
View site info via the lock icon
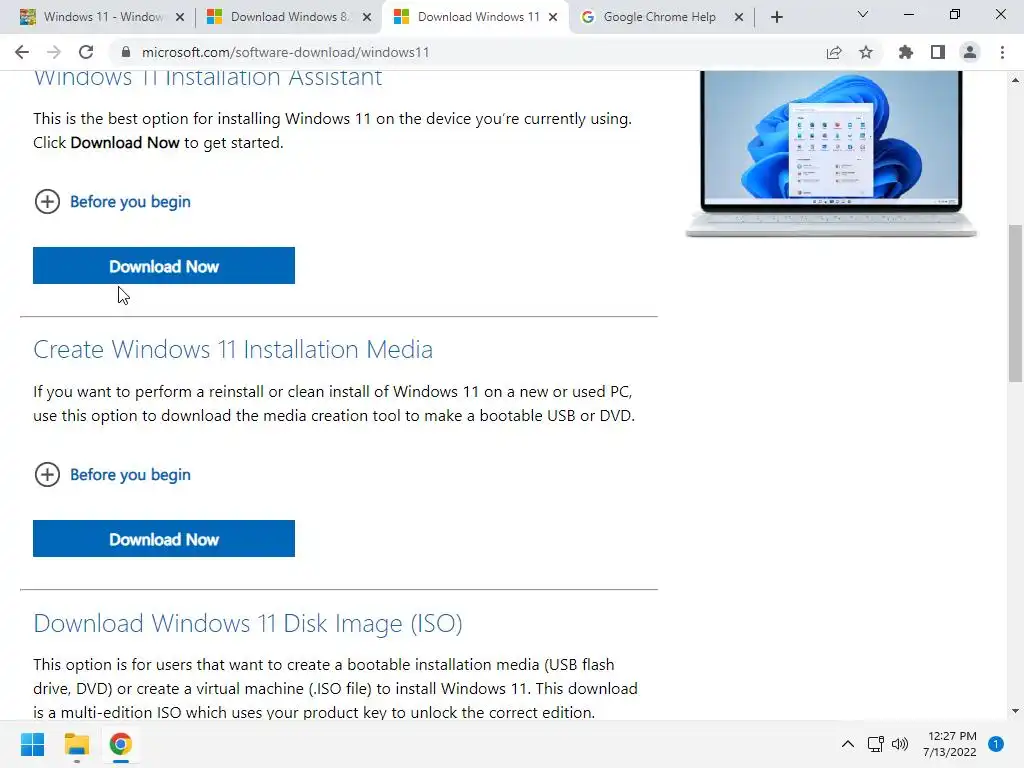point(126,52)
